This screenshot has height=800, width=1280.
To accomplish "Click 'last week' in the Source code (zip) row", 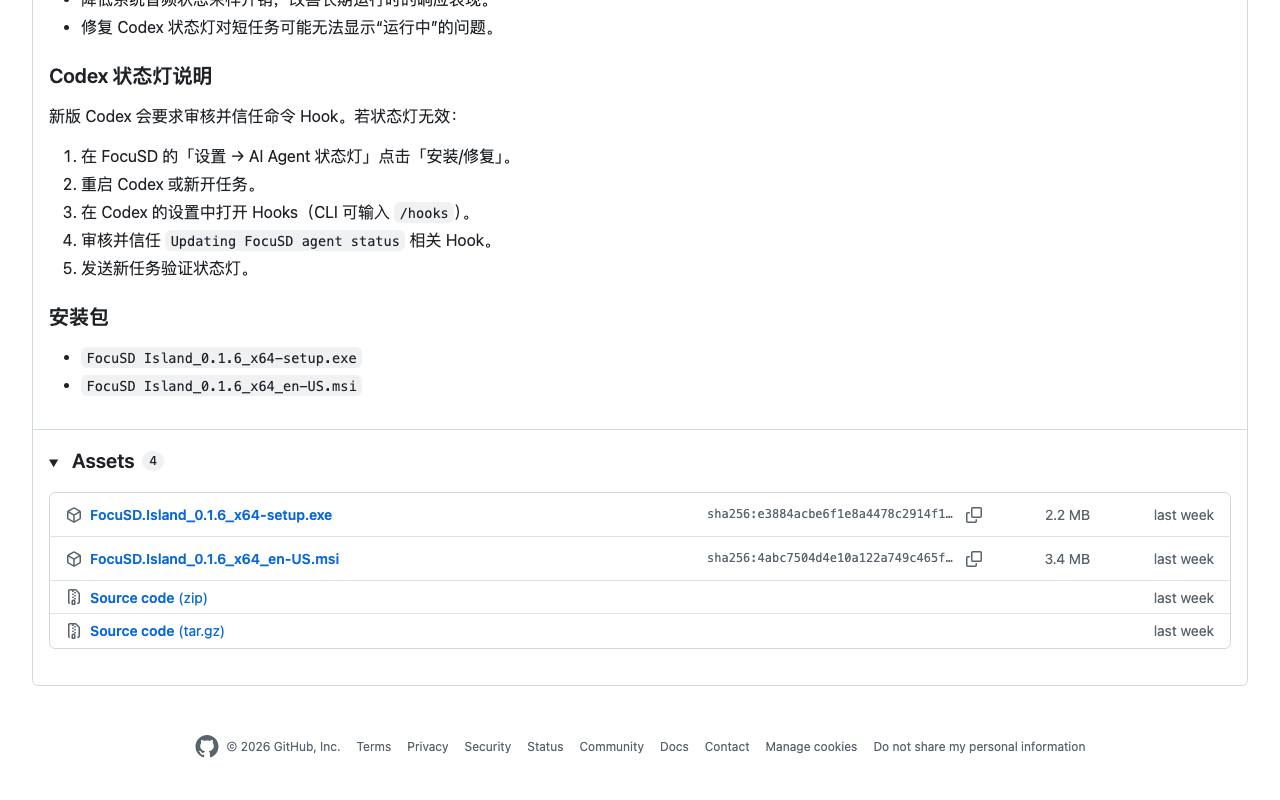I will pyautogui.click(x=1184, y=598).
